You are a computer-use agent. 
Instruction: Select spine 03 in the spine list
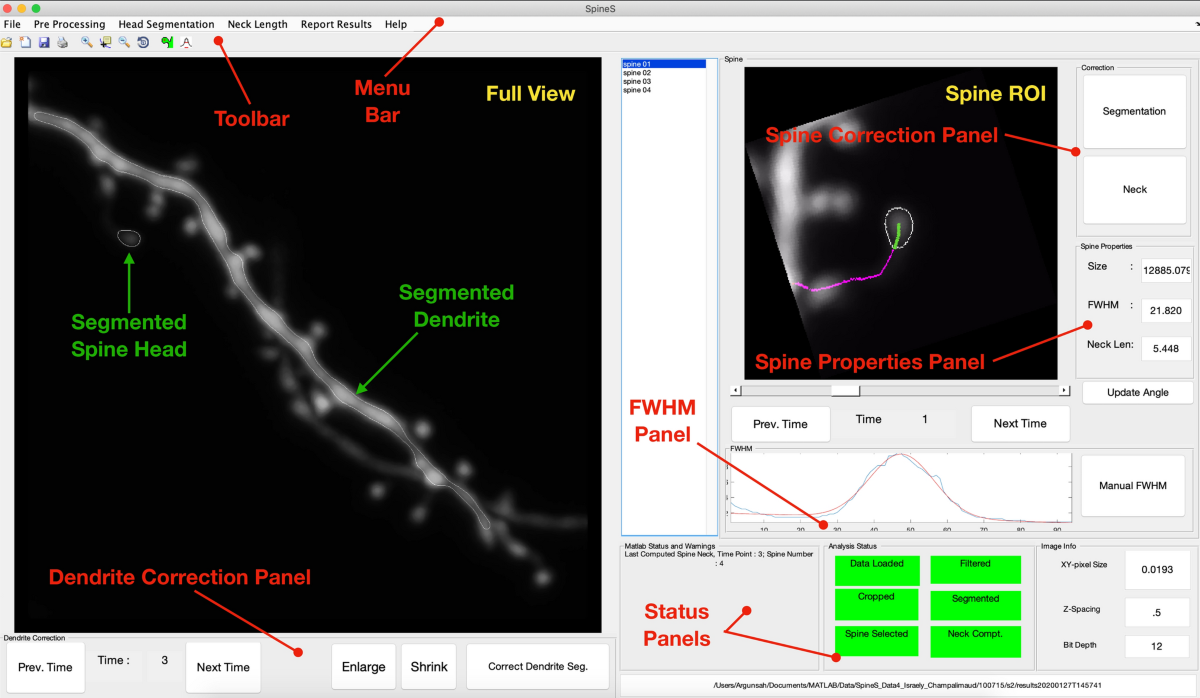[x=637, y=82]
